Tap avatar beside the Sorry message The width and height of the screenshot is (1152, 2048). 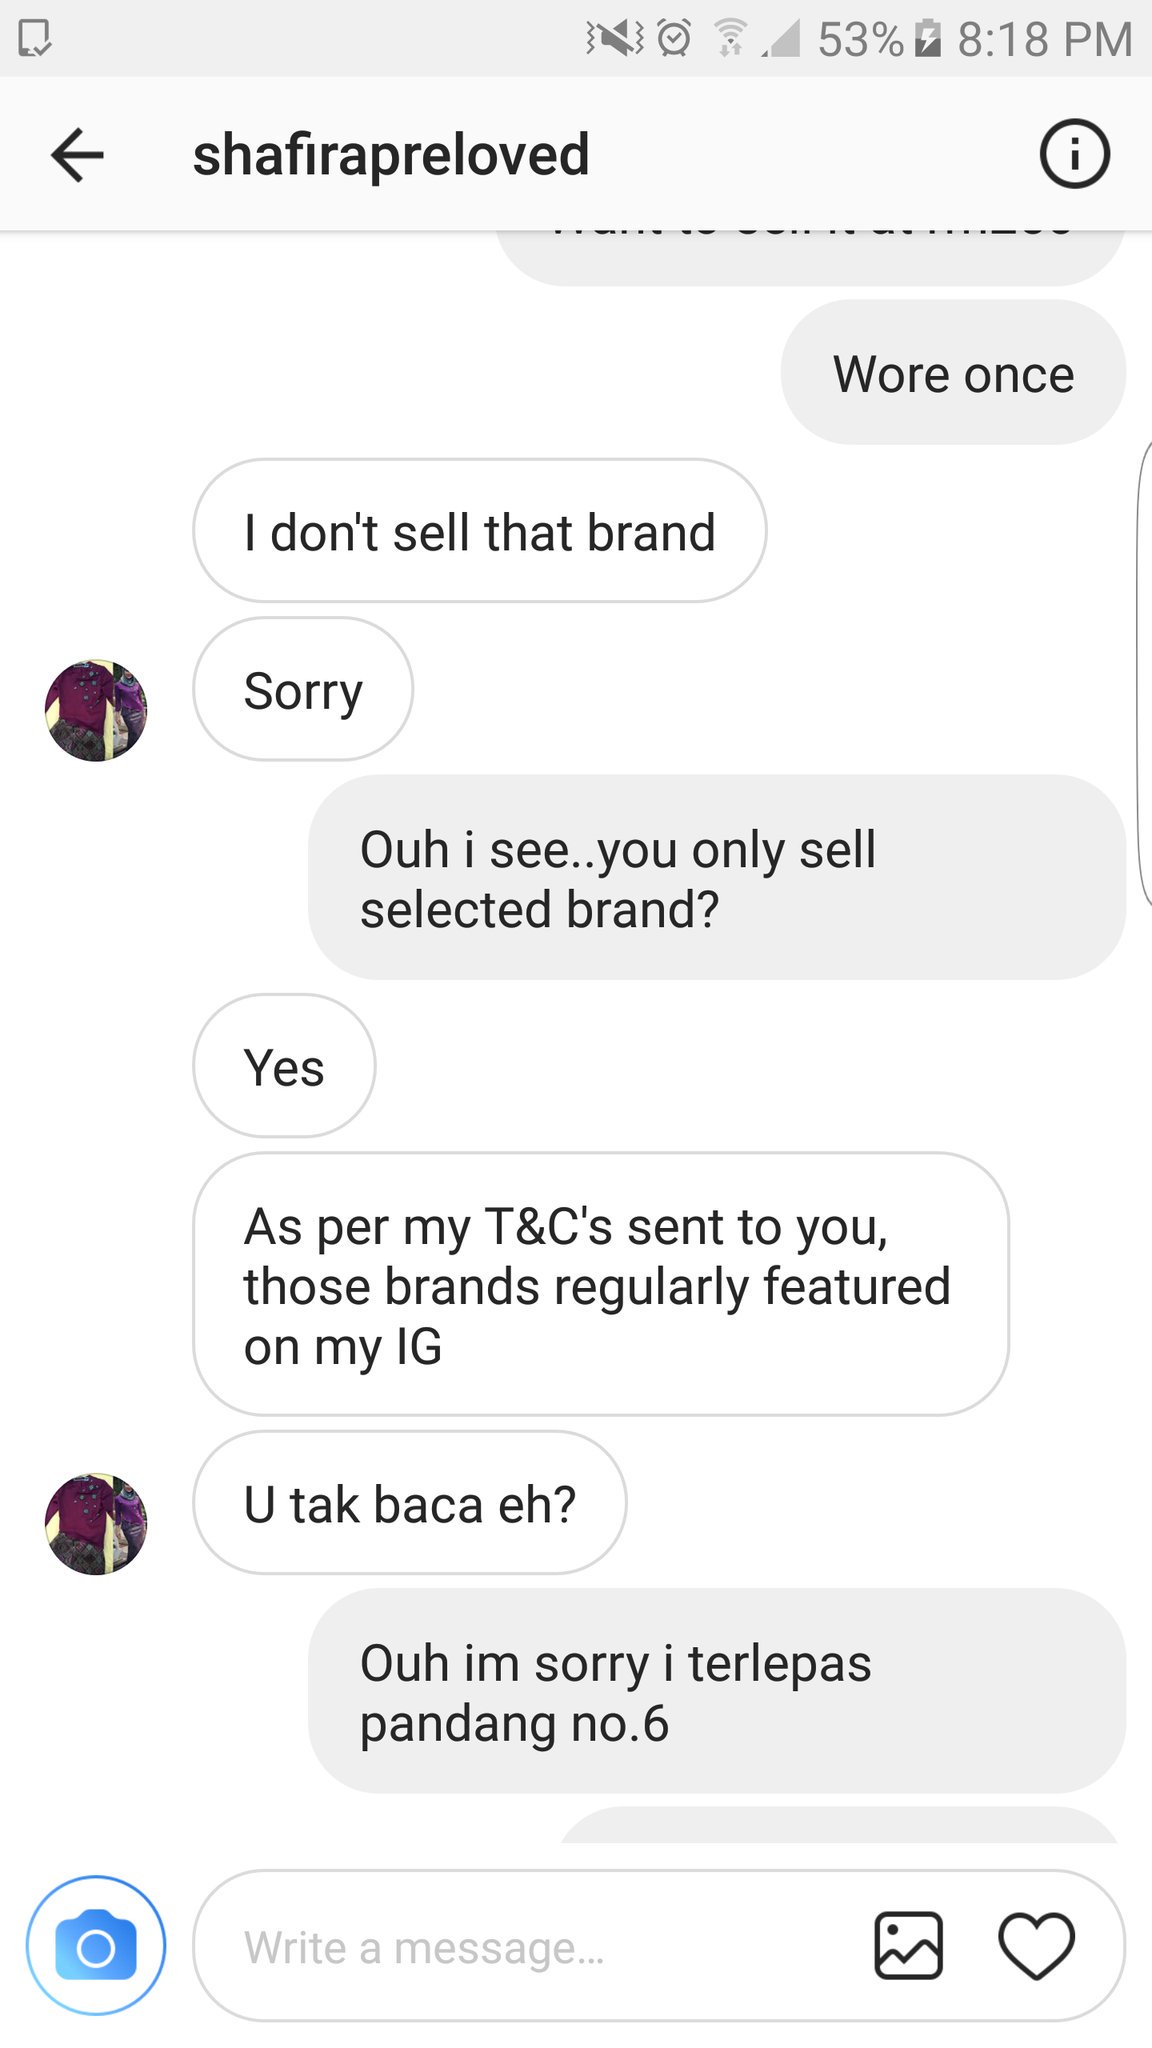96,710
